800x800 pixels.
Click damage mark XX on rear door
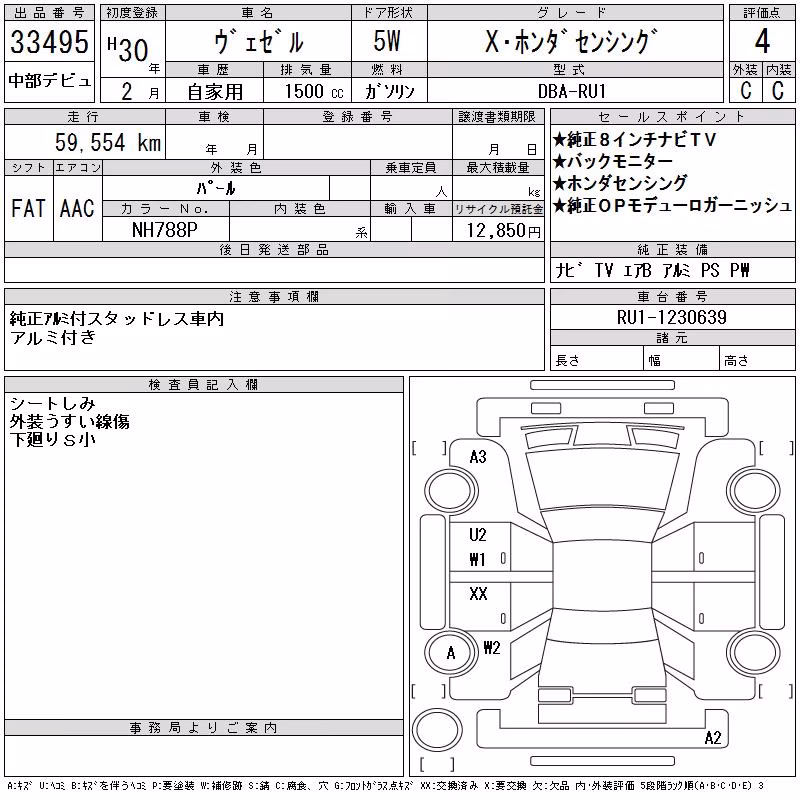pos(478,593)
